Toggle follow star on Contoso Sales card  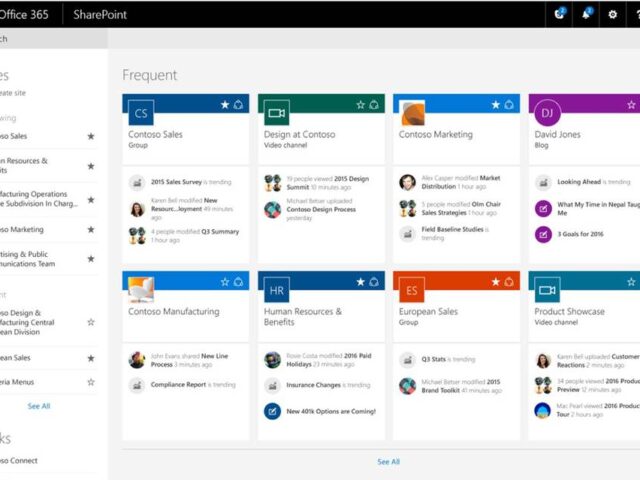coord(225,105)
